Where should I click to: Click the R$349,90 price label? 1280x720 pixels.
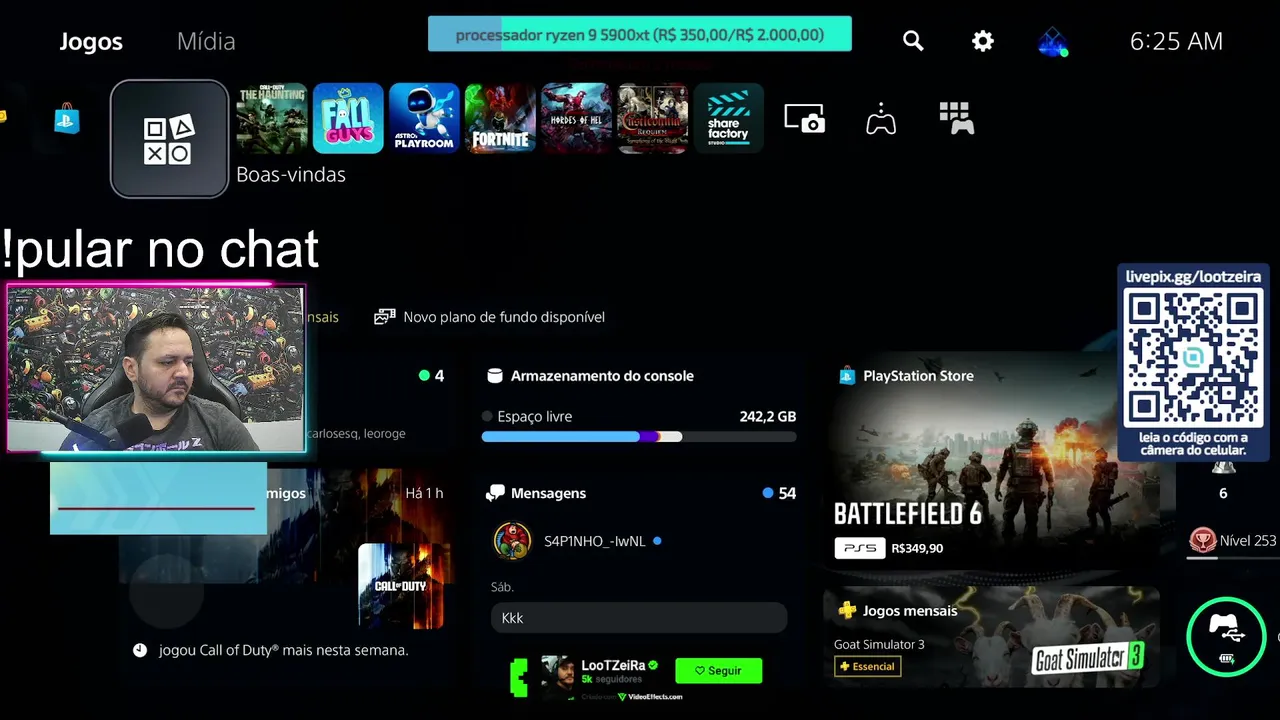[x=917, y=548]
